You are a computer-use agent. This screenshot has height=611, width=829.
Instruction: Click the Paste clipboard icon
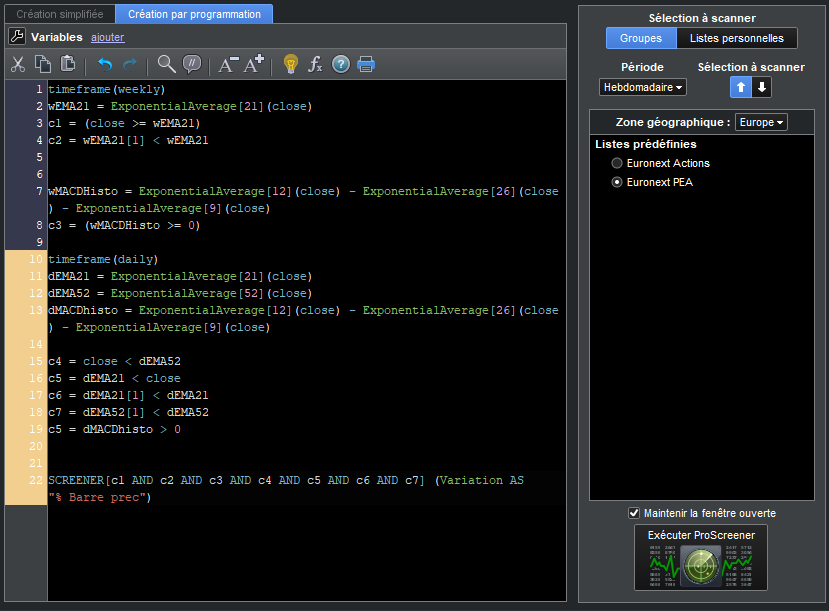point(68,65)
